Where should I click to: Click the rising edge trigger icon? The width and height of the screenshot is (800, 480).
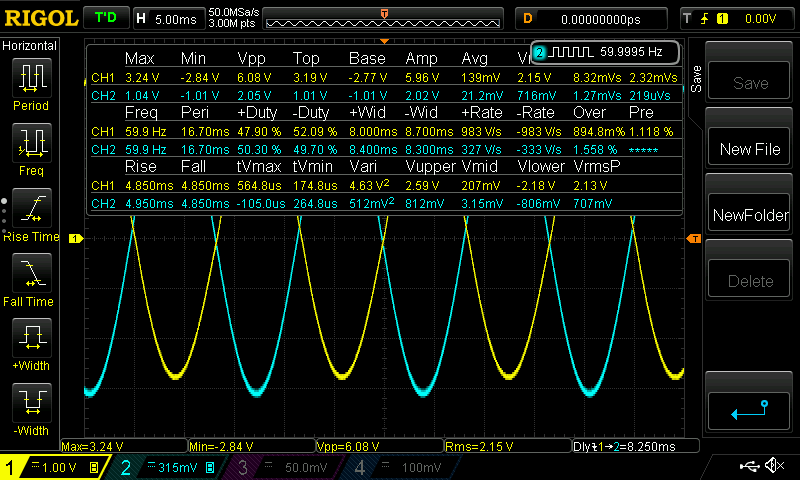pos(705,19)
